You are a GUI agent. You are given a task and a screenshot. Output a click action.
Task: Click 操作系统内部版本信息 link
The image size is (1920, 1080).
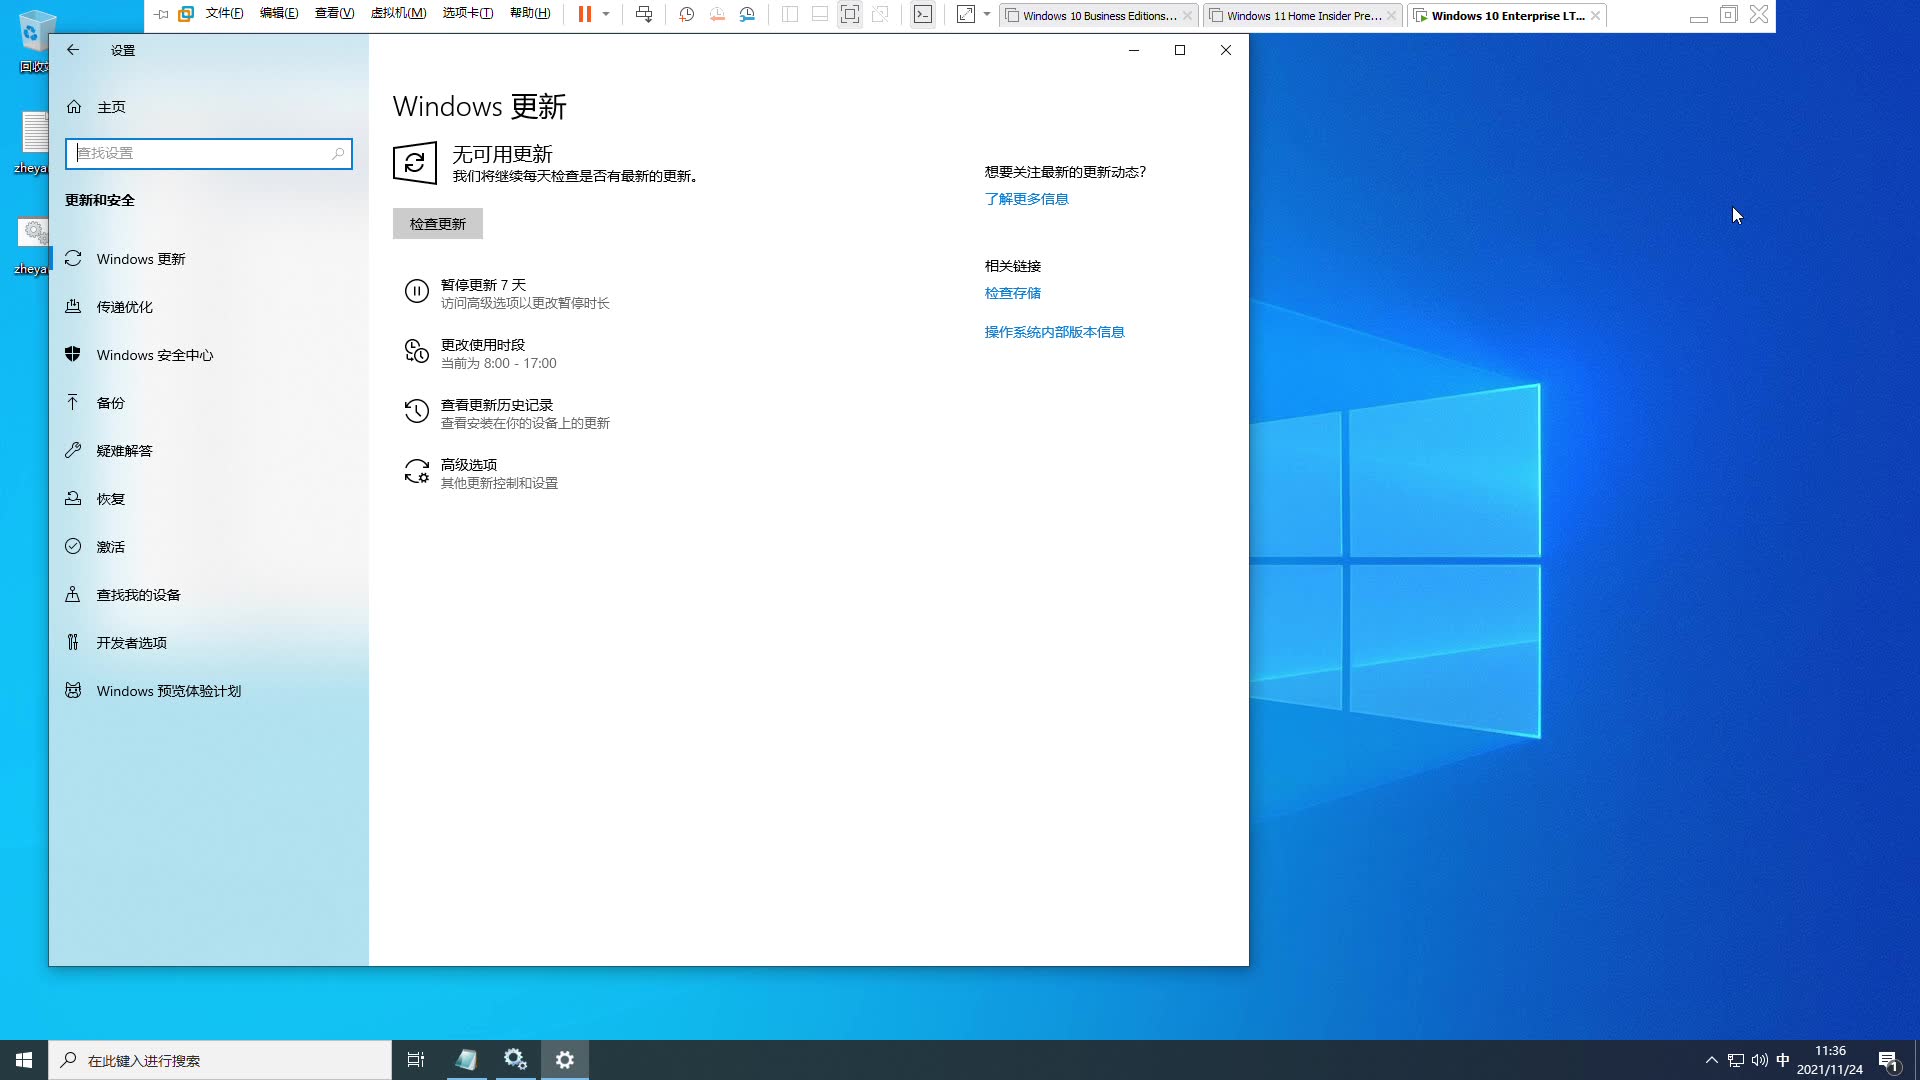[1055, 331]
